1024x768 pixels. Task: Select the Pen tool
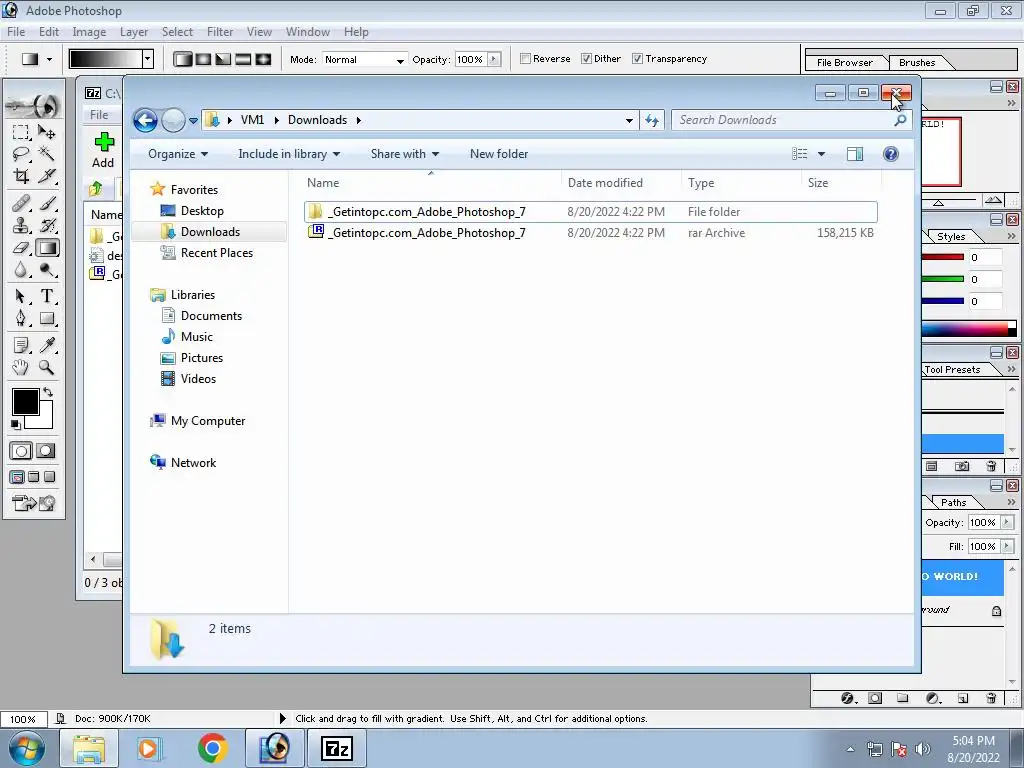21,318
